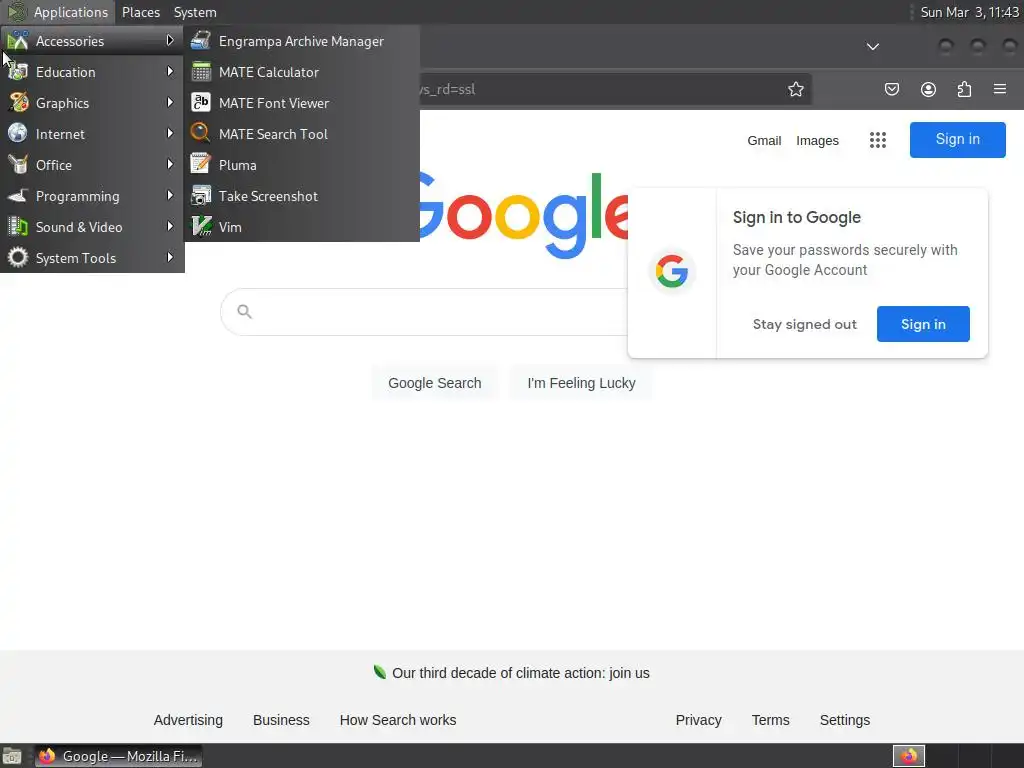This screenshot has width=1024, height=768.
Task: Open the climate action join us link
Action: (520, 673)
